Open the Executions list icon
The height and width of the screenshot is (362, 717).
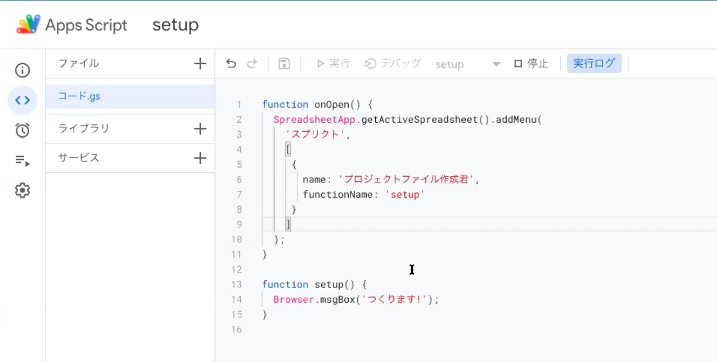click(x=22, y=160)
